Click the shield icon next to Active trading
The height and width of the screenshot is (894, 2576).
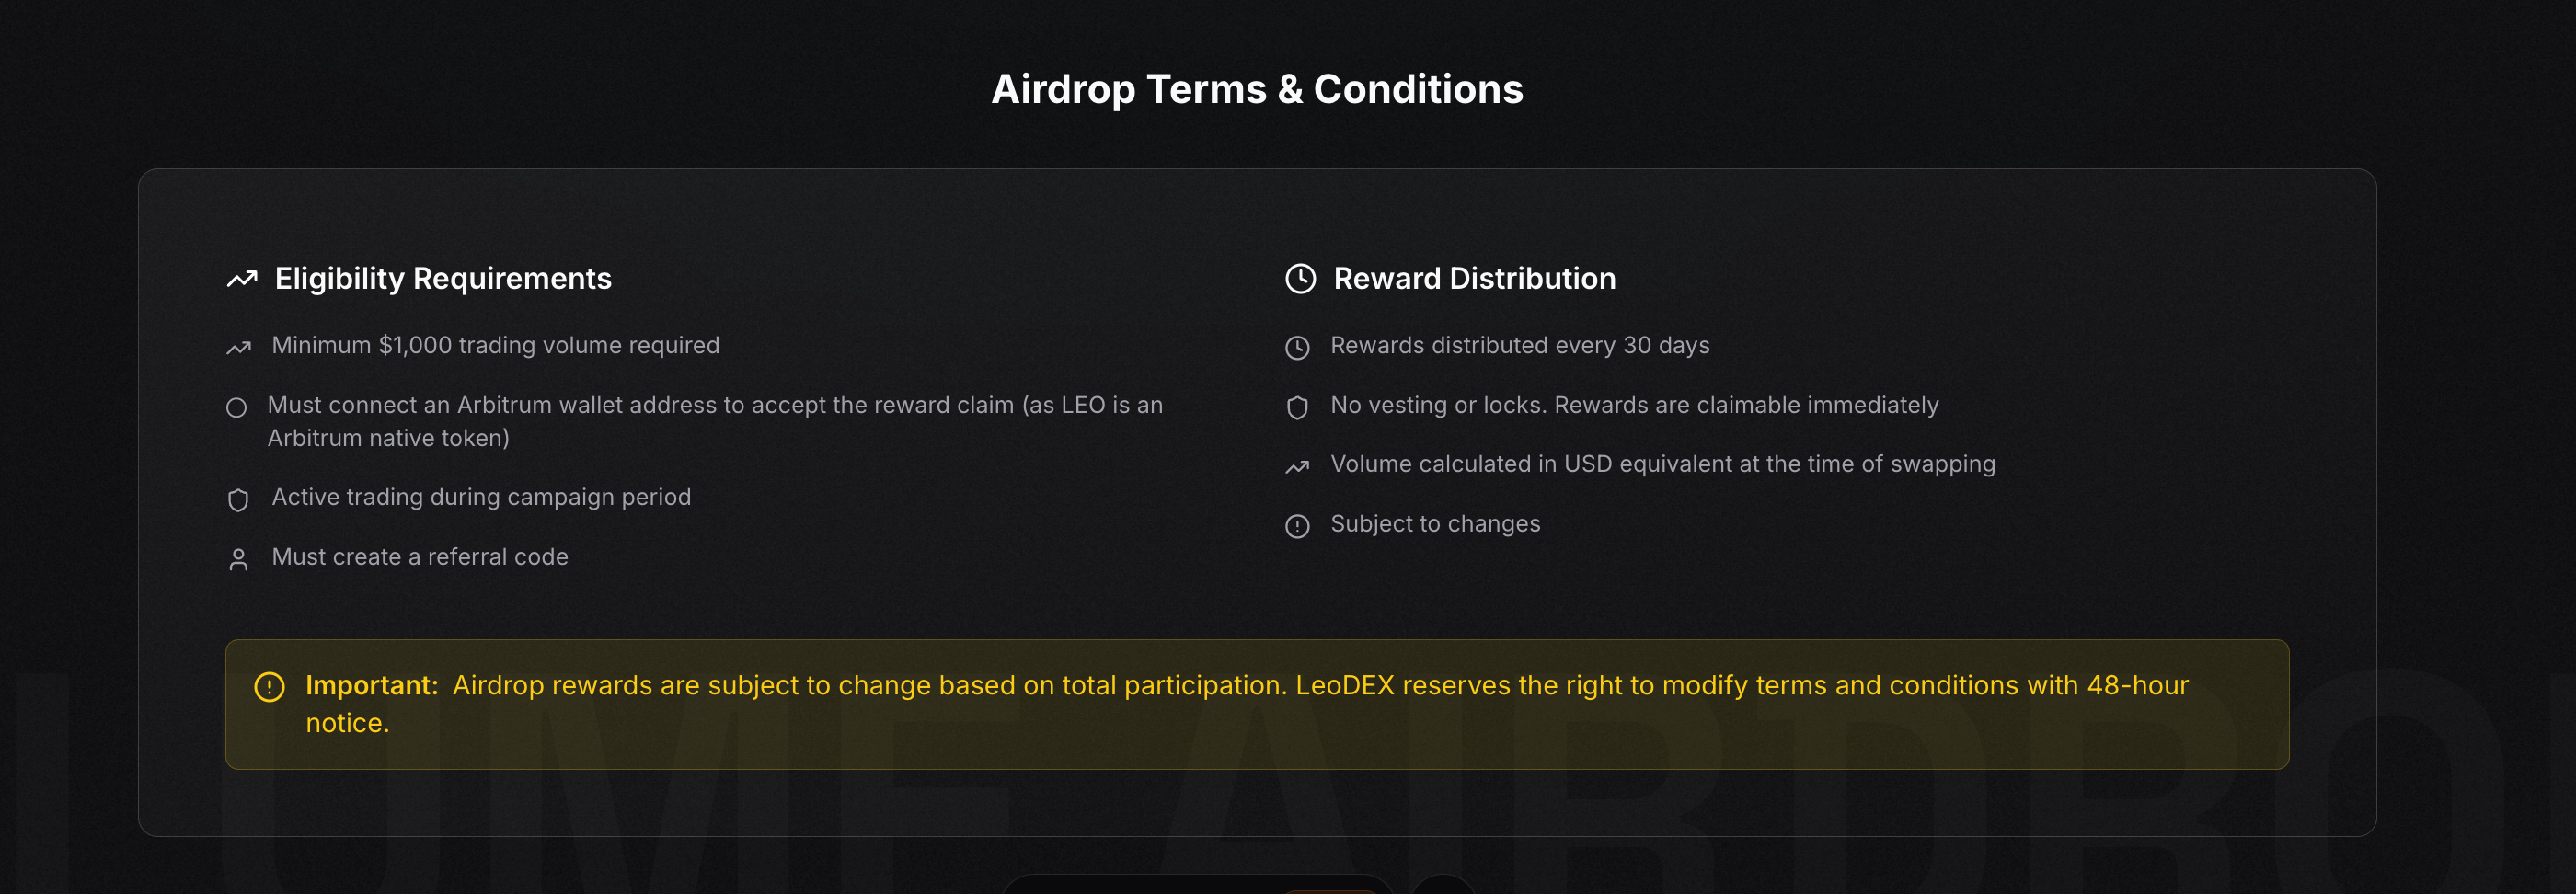[x=238, y=500]
